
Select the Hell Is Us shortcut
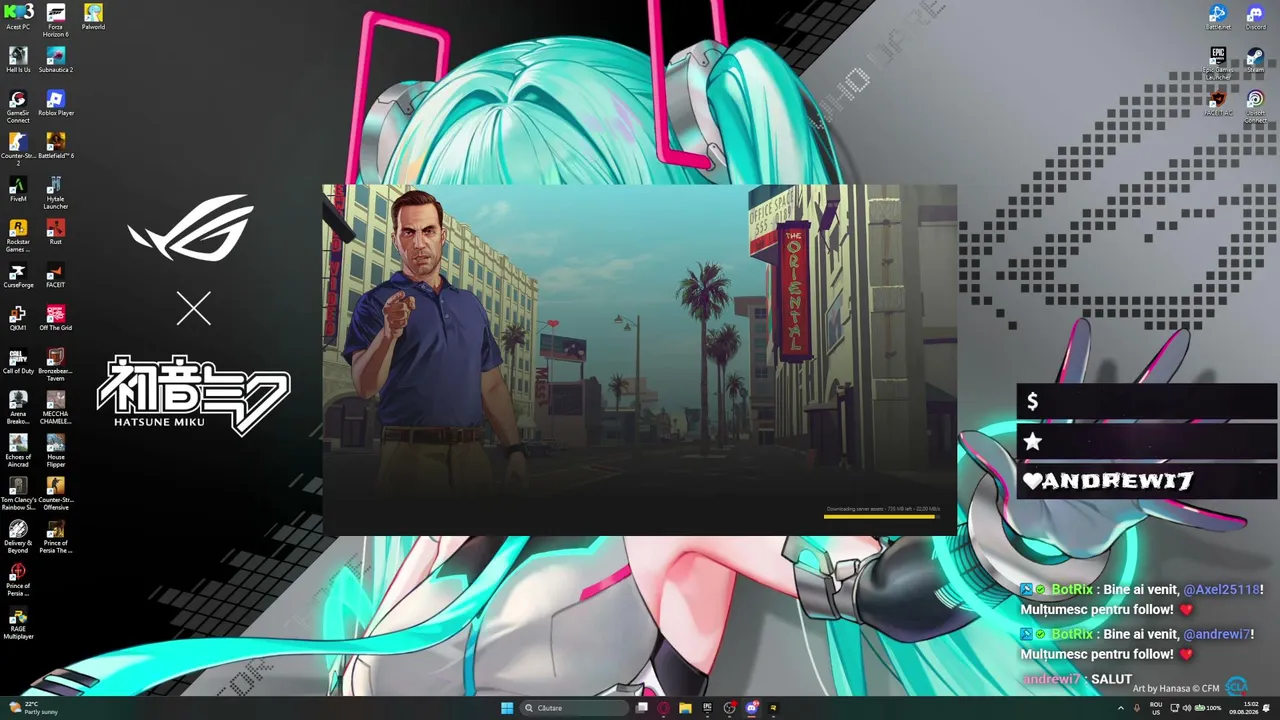click(x=18, y=59)
